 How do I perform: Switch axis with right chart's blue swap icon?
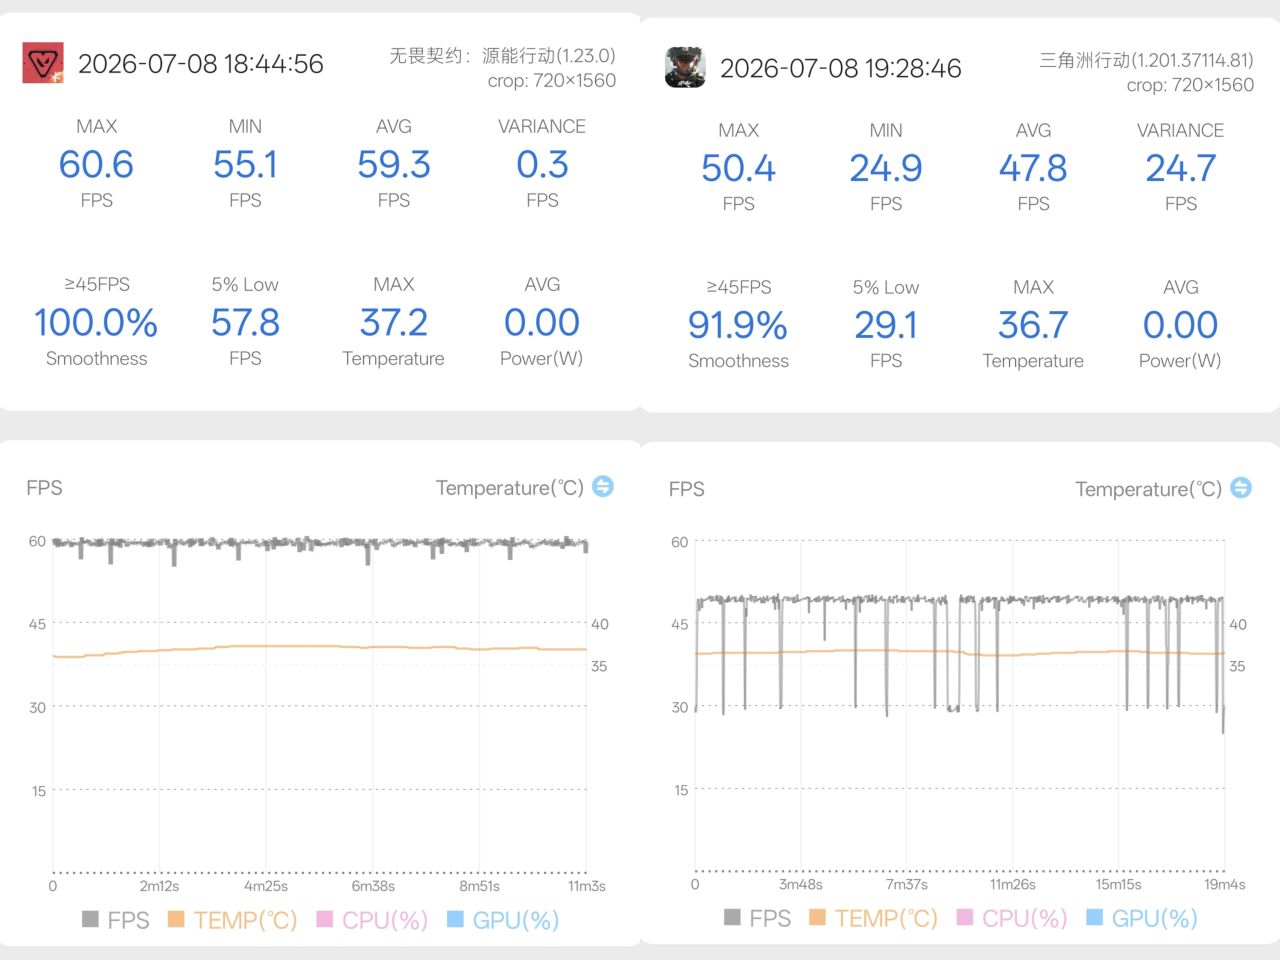click(1241, 487)
